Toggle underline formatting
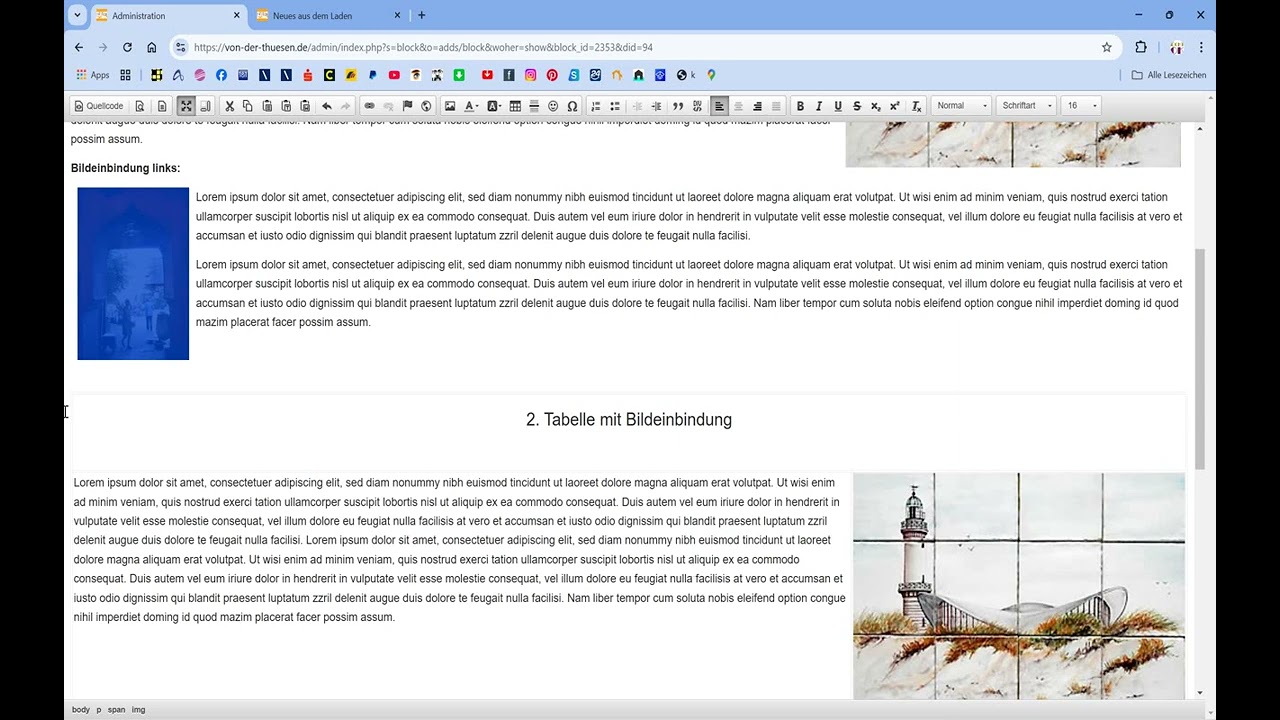 click(x=838, y=106)
